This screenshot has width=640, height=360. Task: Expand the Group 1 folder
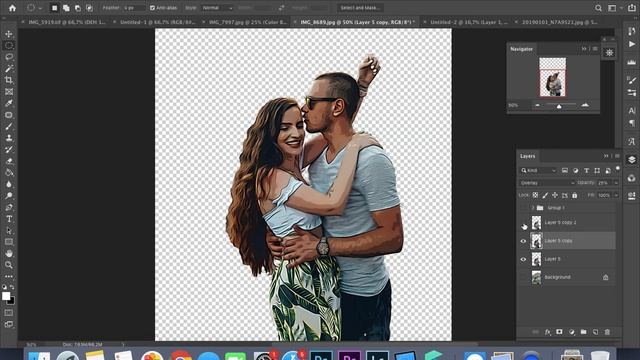[x=533, y=208]
